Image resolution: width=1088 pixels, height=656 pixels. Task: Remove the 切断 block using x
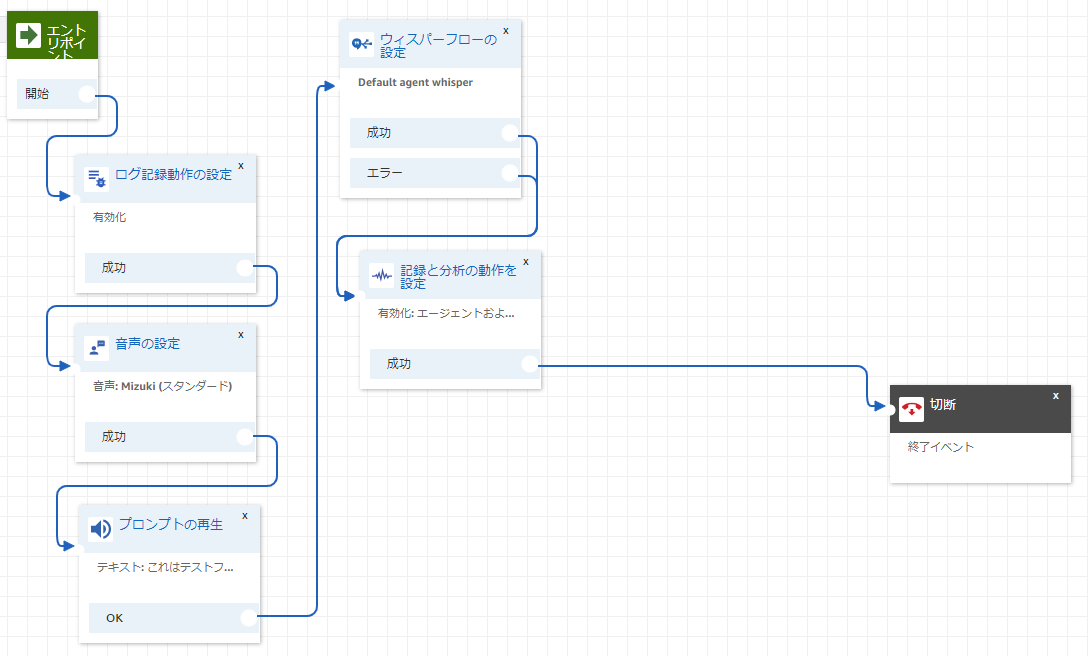[x=1056, y=396]
